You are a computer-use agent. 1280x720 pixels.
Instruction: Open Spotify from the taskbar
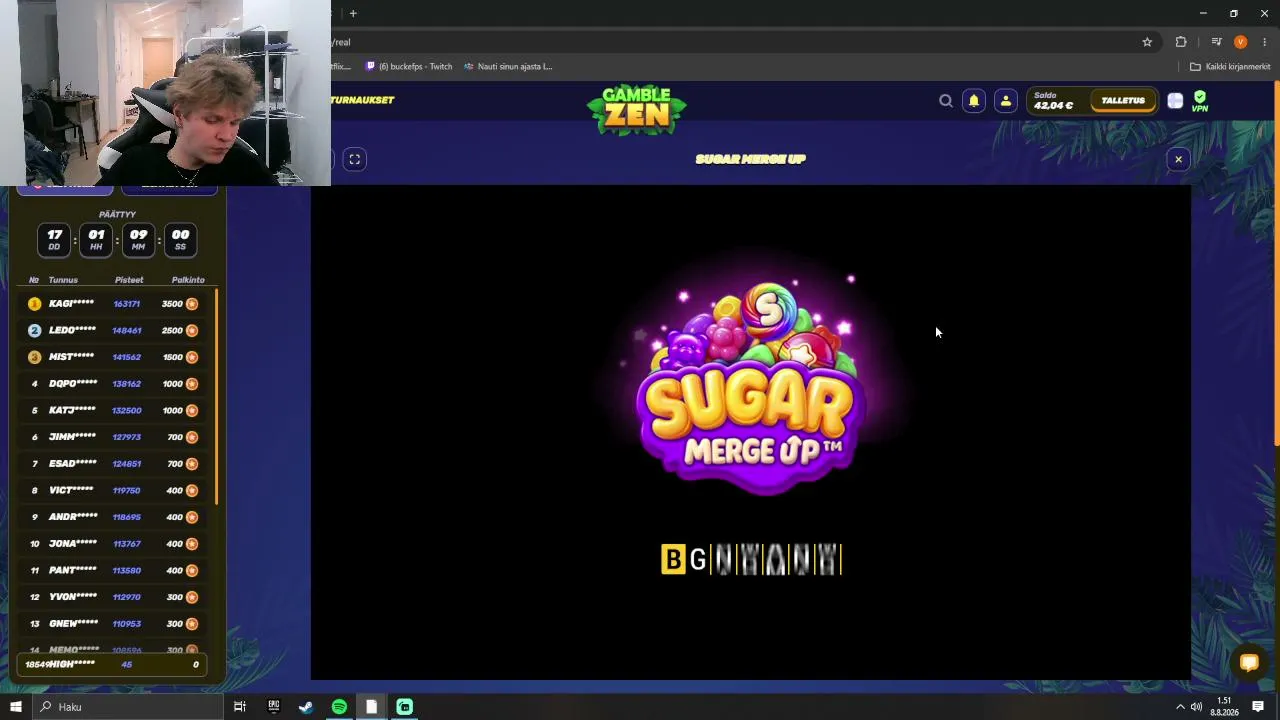[339, 707]
